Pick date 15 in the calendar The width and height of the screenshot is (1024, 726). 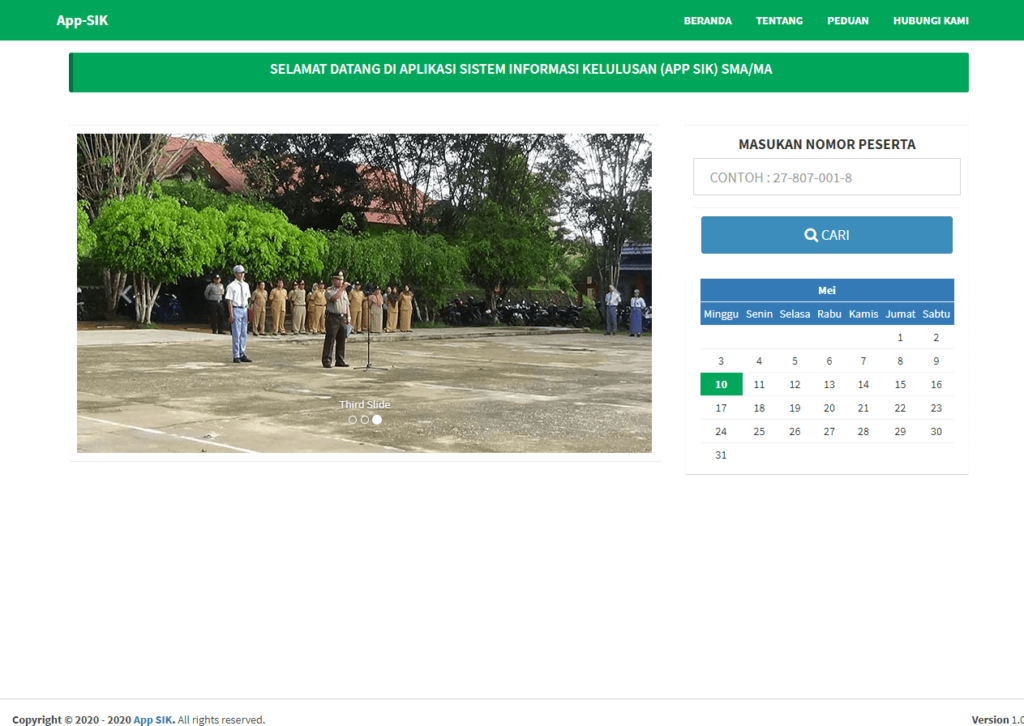pos(900,385)
